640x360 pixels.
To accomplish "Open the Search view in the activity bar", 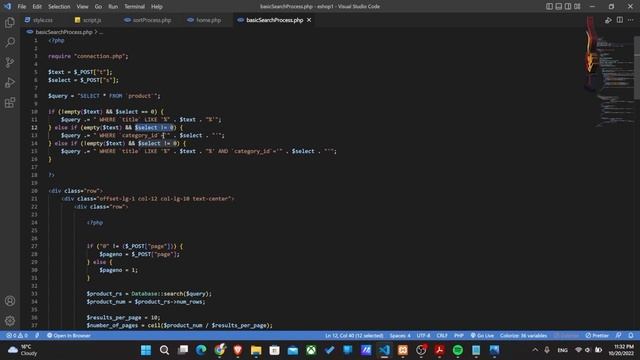I will point(10,42).
